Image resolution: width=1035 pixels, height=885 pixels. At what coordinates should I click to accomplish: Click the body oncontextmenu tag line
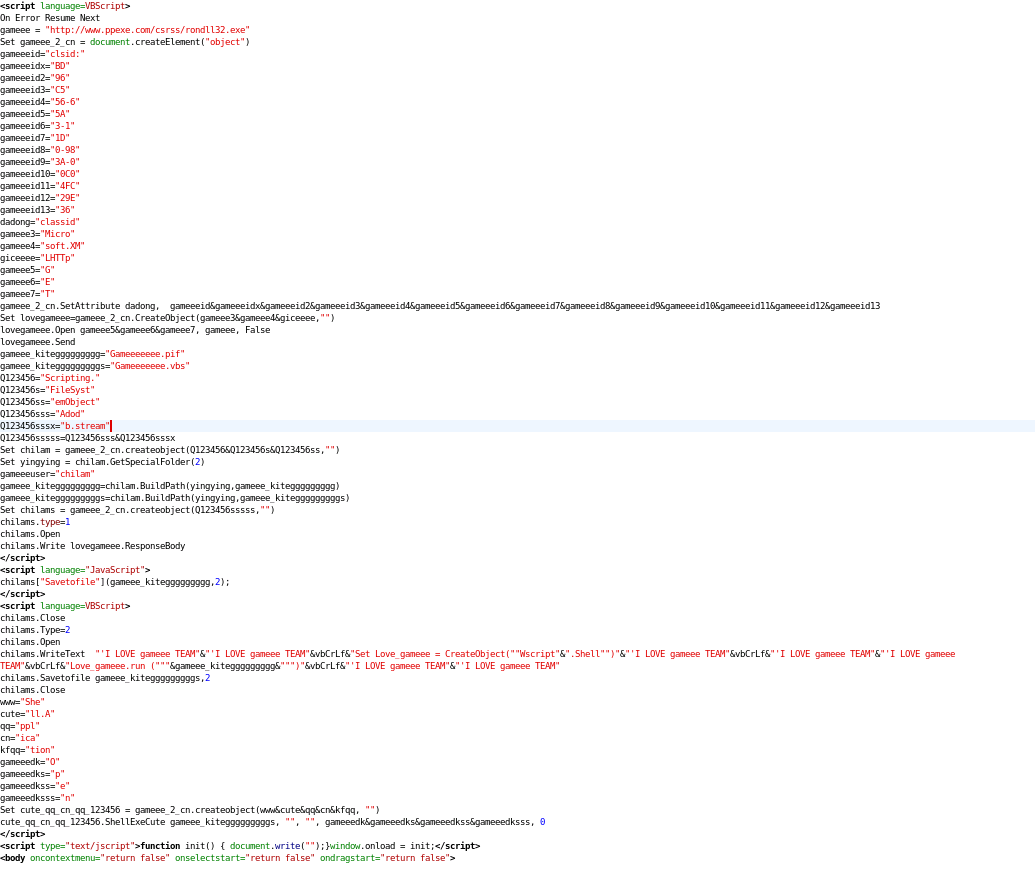[228, 858]
